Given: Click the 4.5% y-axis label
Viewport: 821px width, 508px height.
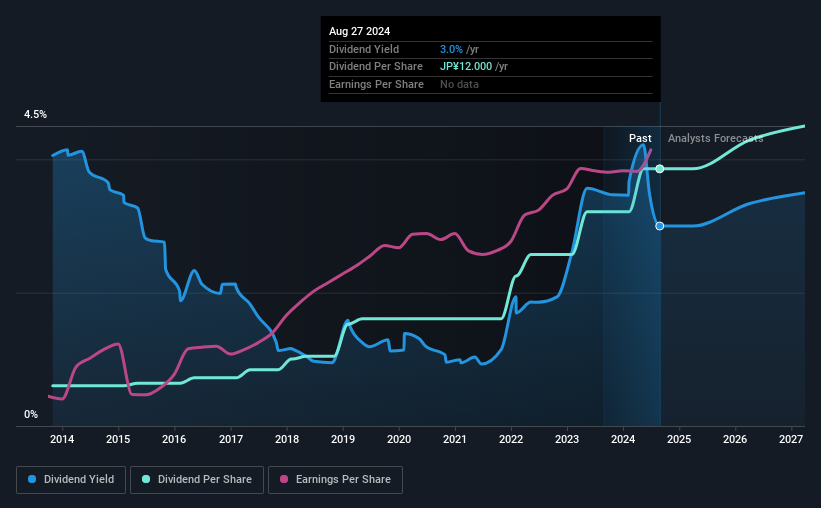Looking at the screenshot, I should click(35, 114).
